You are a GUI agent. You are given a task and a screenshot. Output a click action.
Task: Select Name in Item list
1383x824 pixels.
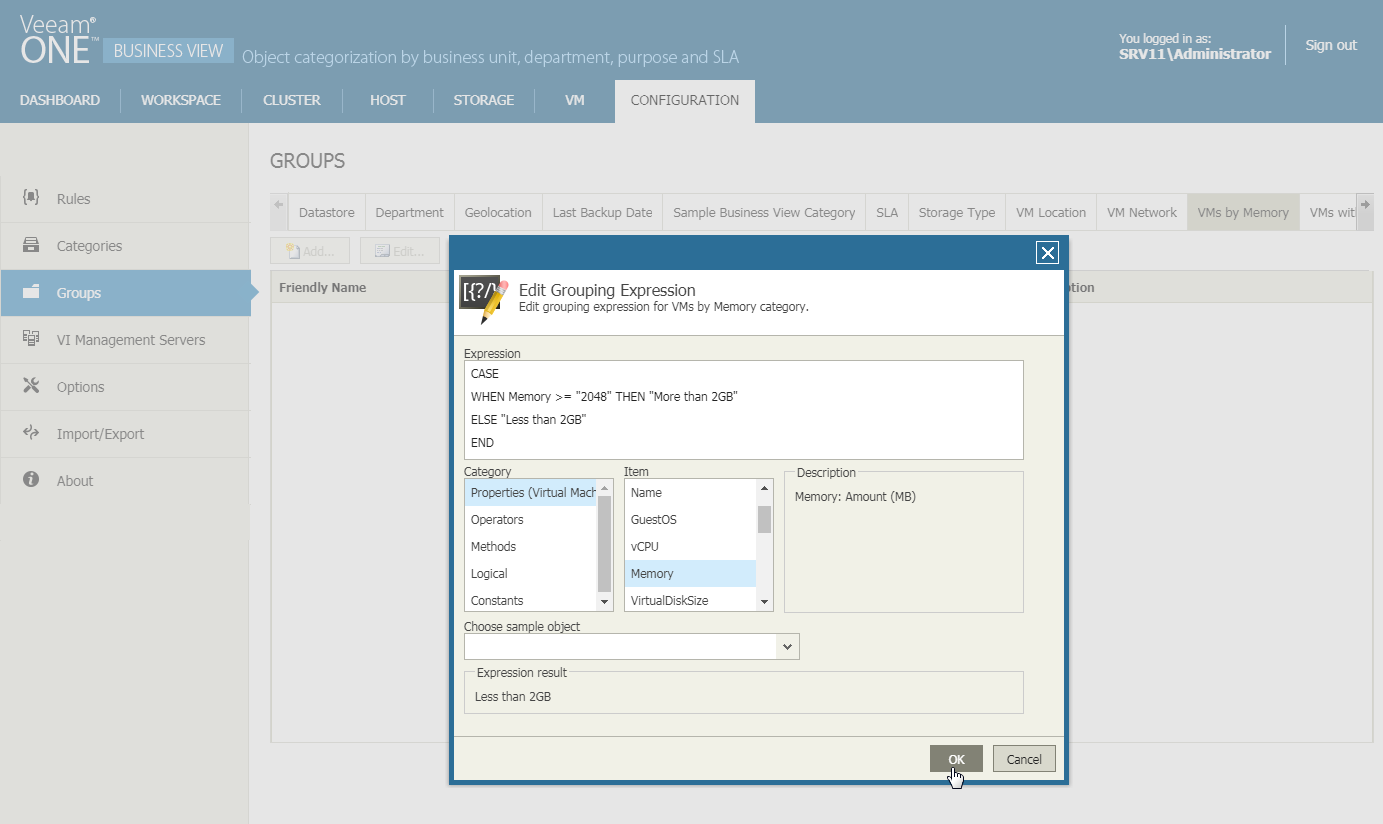pyautogui.click(x=691, y=492)
